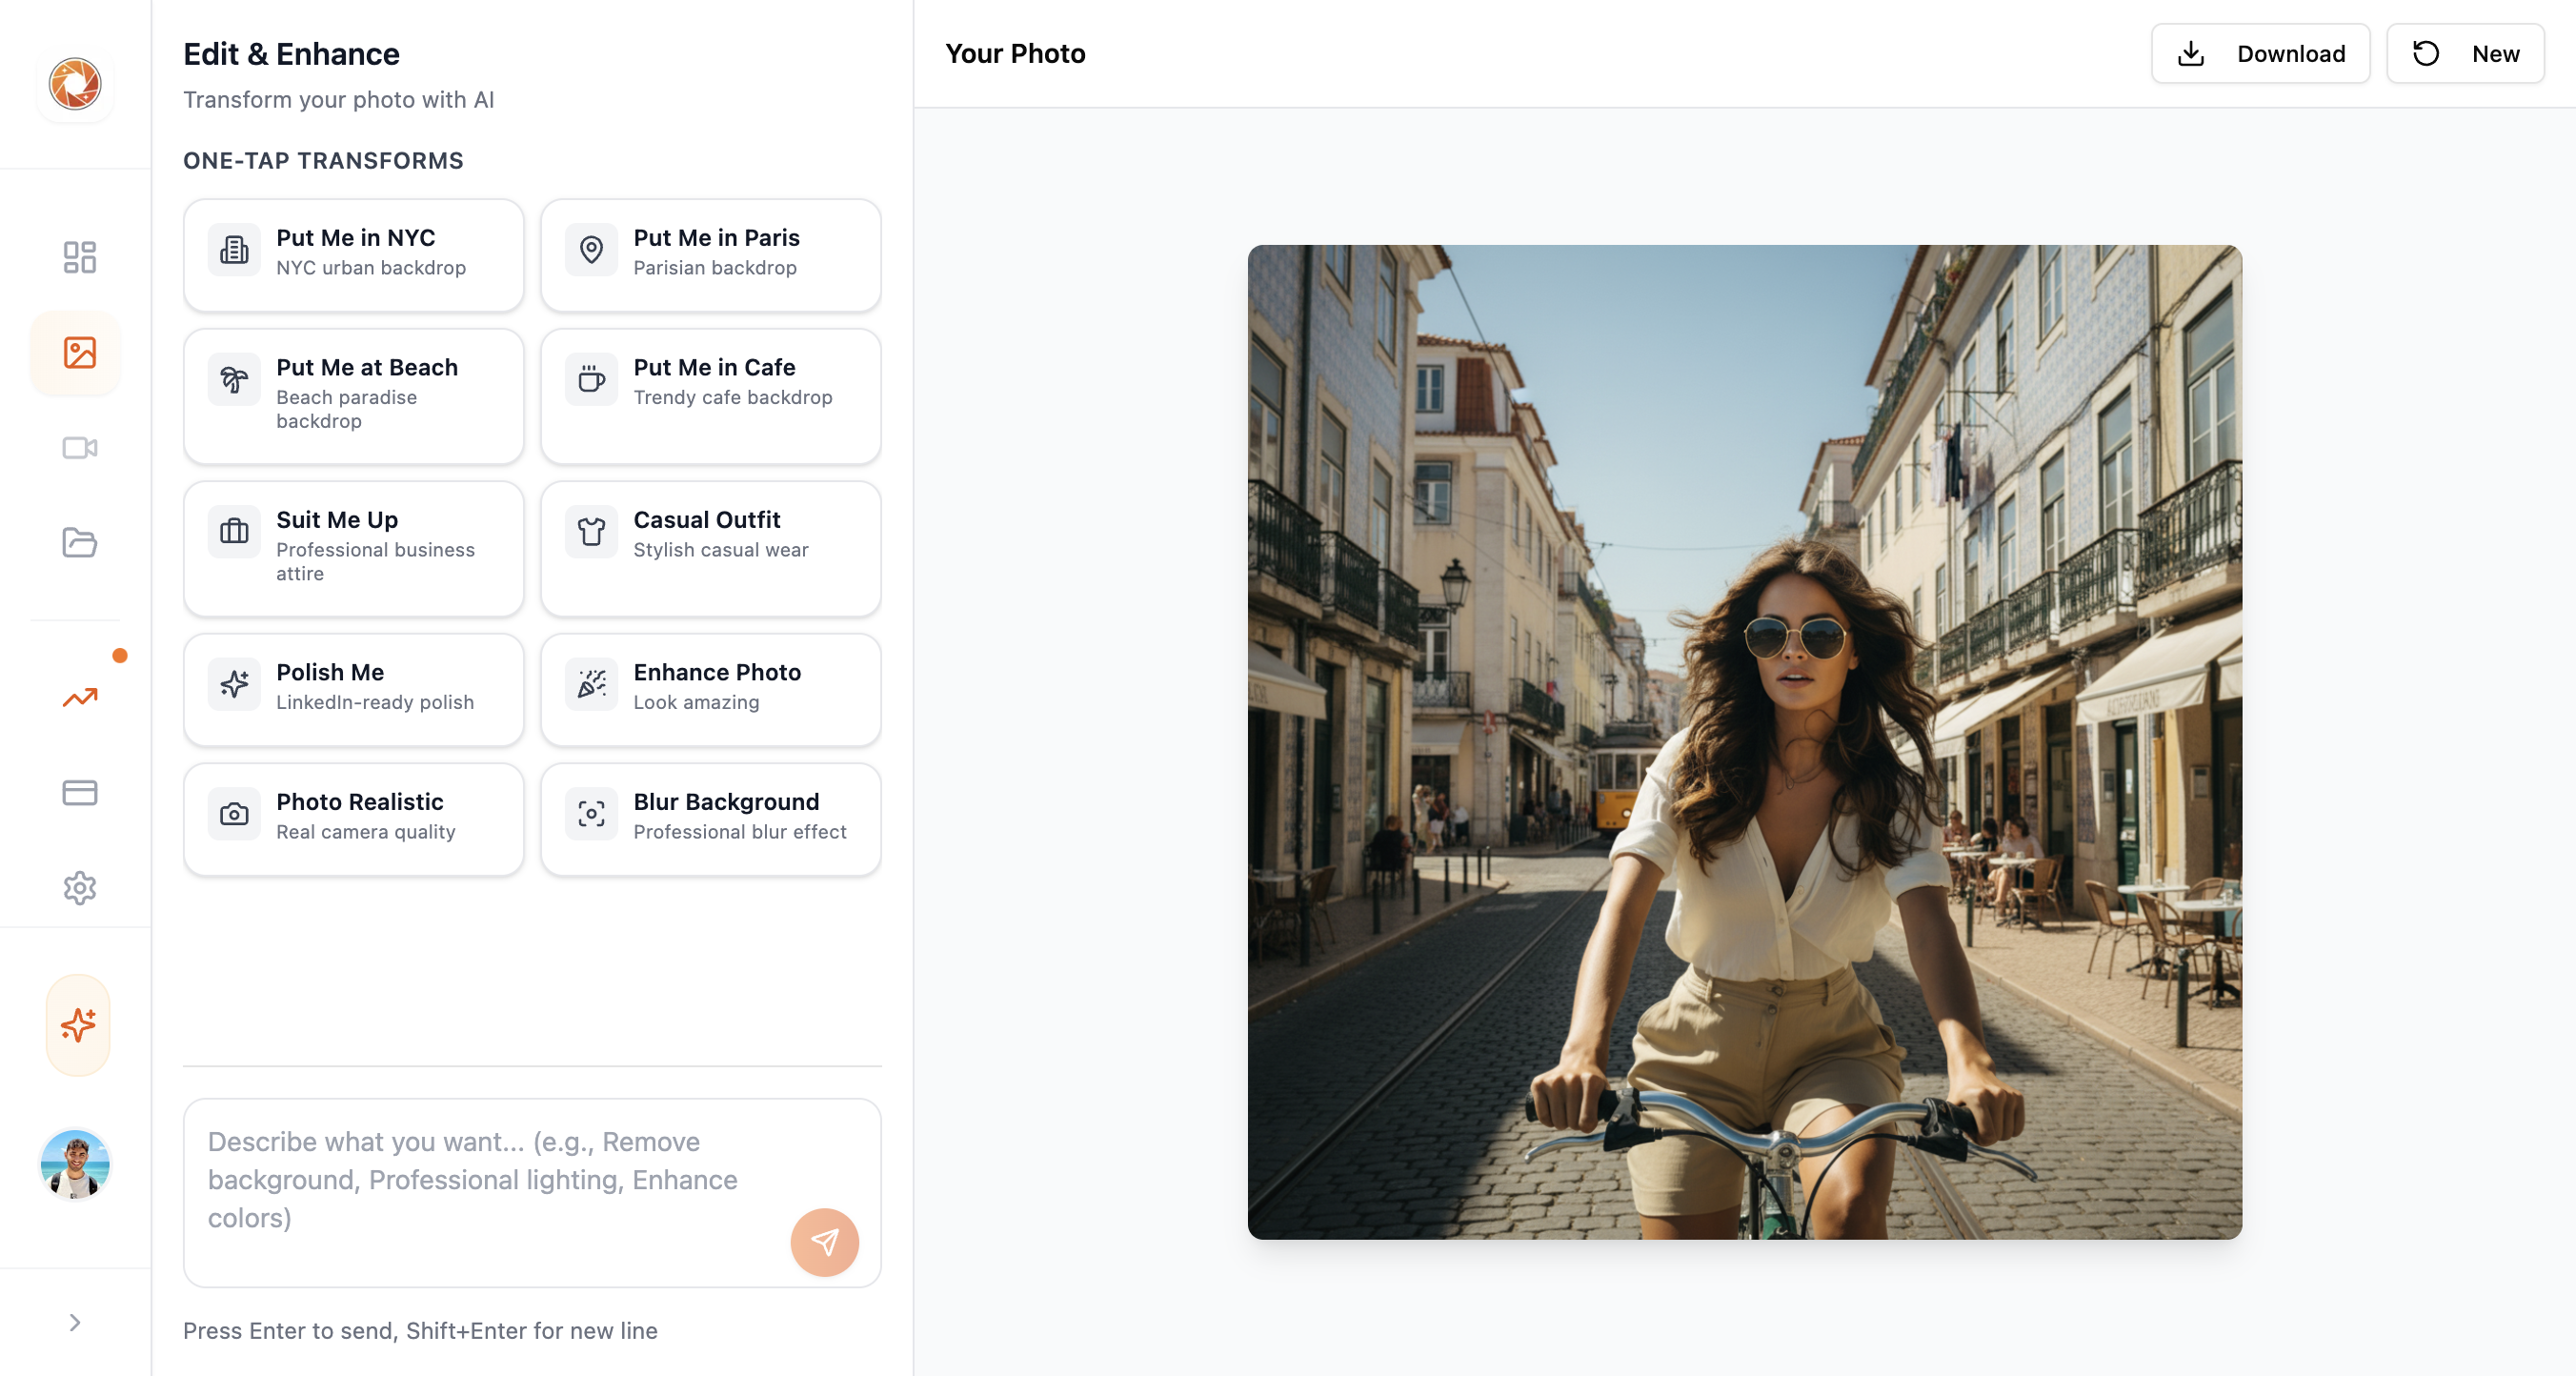This screenshot has height=1376, width=2576.
Task: Open the dashboard grid icon in sidebar
Action: point(79,257)
